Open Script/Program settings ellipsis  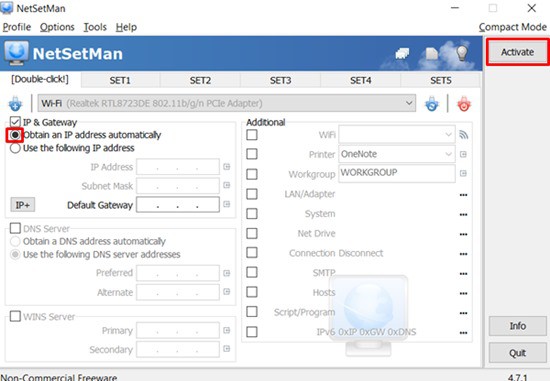pyautogui.click(x=463, y=313)
